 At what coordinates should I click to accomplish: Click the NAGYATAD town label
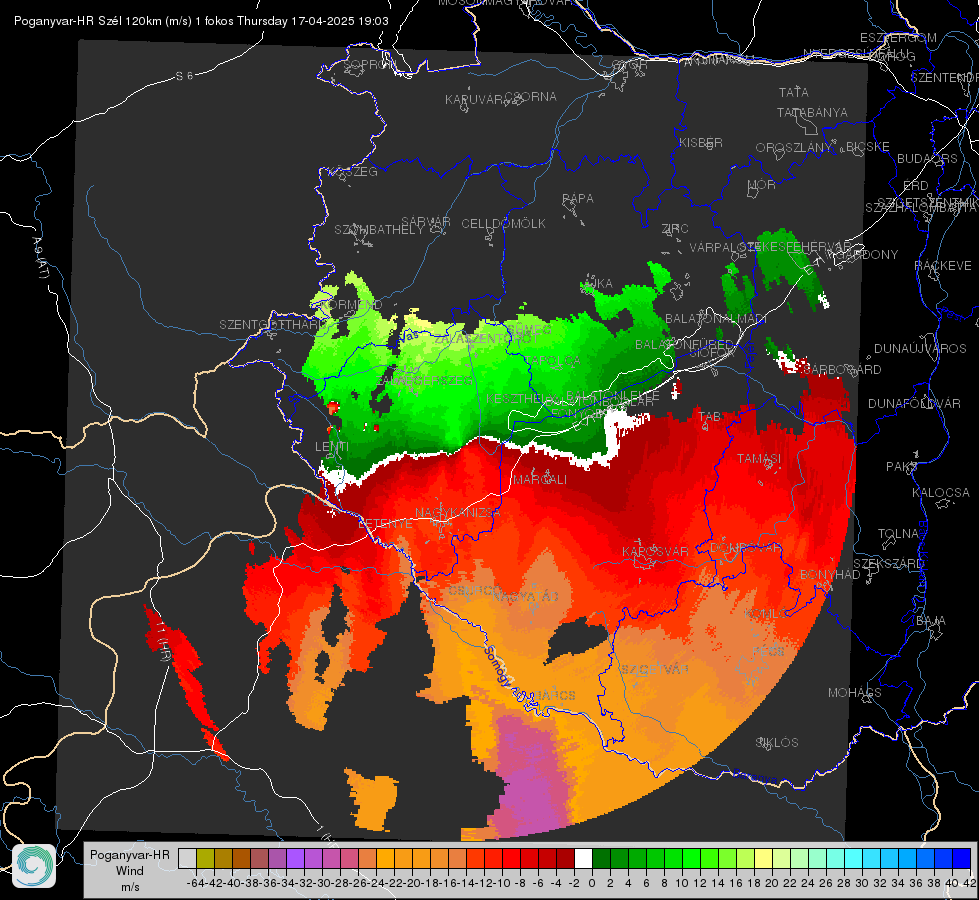pyautogui.click(x=525, y=597)
